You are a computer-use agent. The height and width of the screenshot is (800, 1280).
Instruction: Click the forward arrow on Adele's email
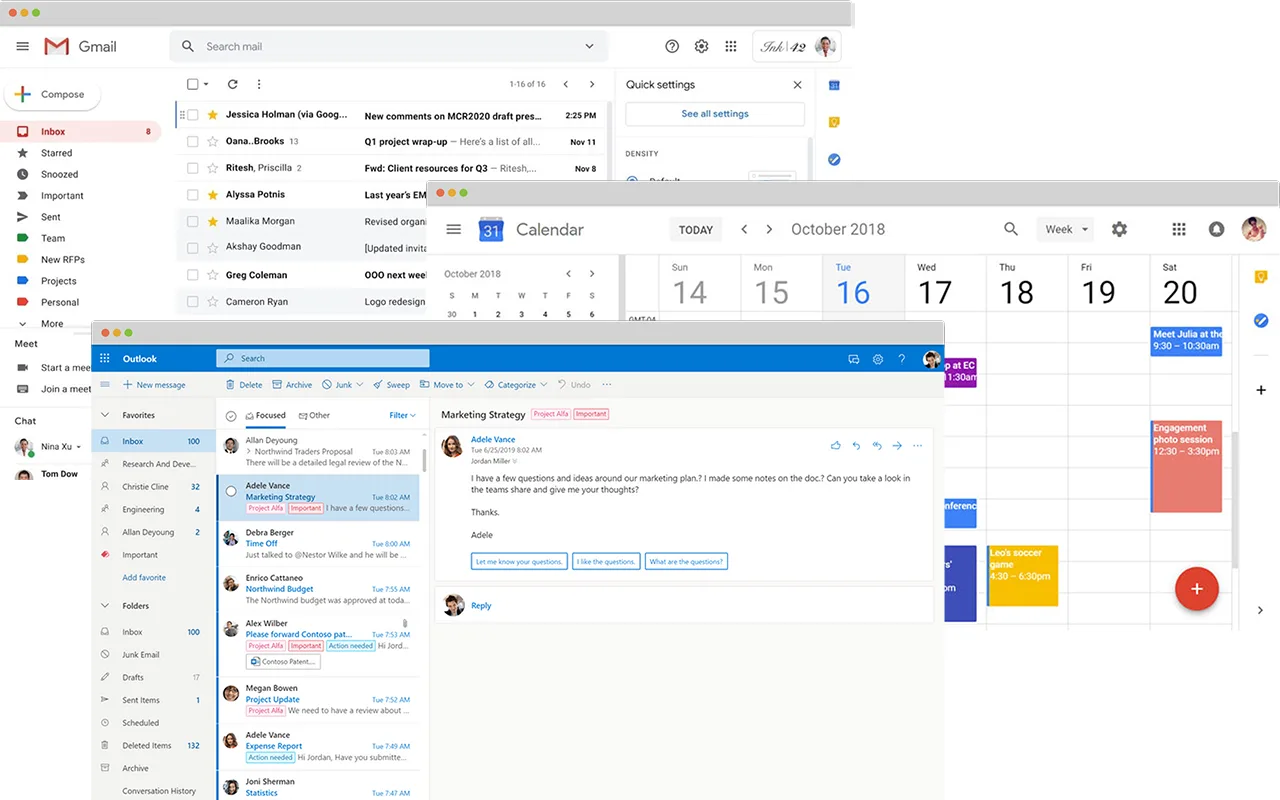[897, 446]
